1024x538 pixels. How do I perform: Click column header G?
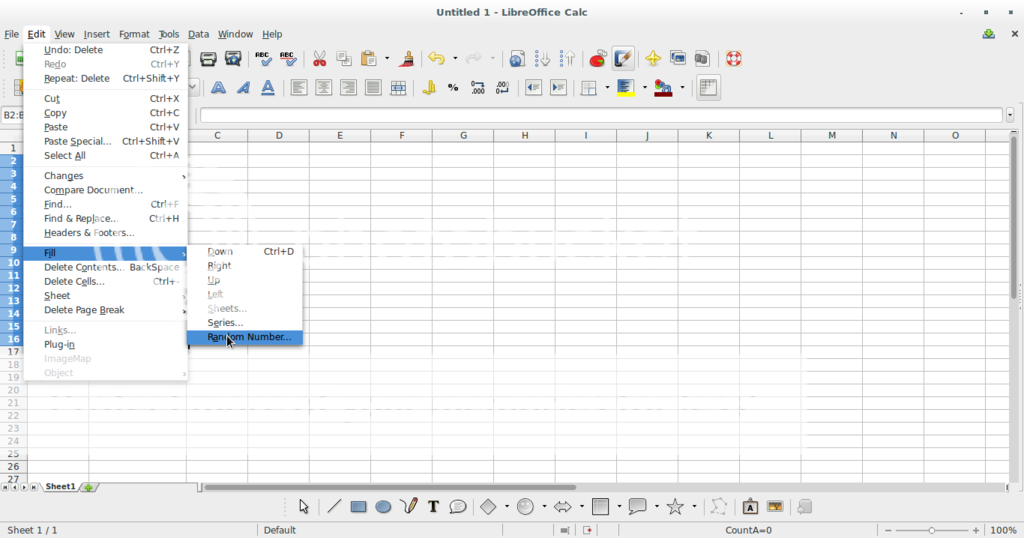[x=463, y=135]
